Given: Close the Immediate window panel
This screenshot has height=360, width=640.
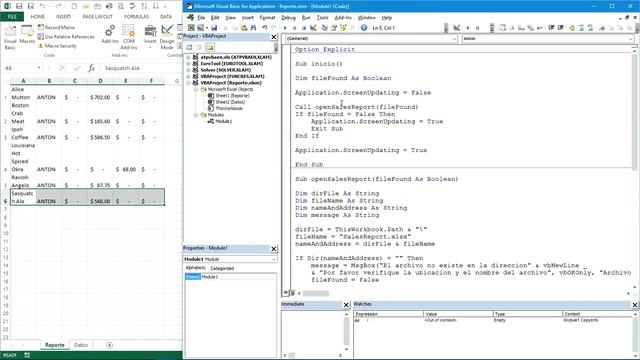Looking at the screenshot, I should [346, 304].
